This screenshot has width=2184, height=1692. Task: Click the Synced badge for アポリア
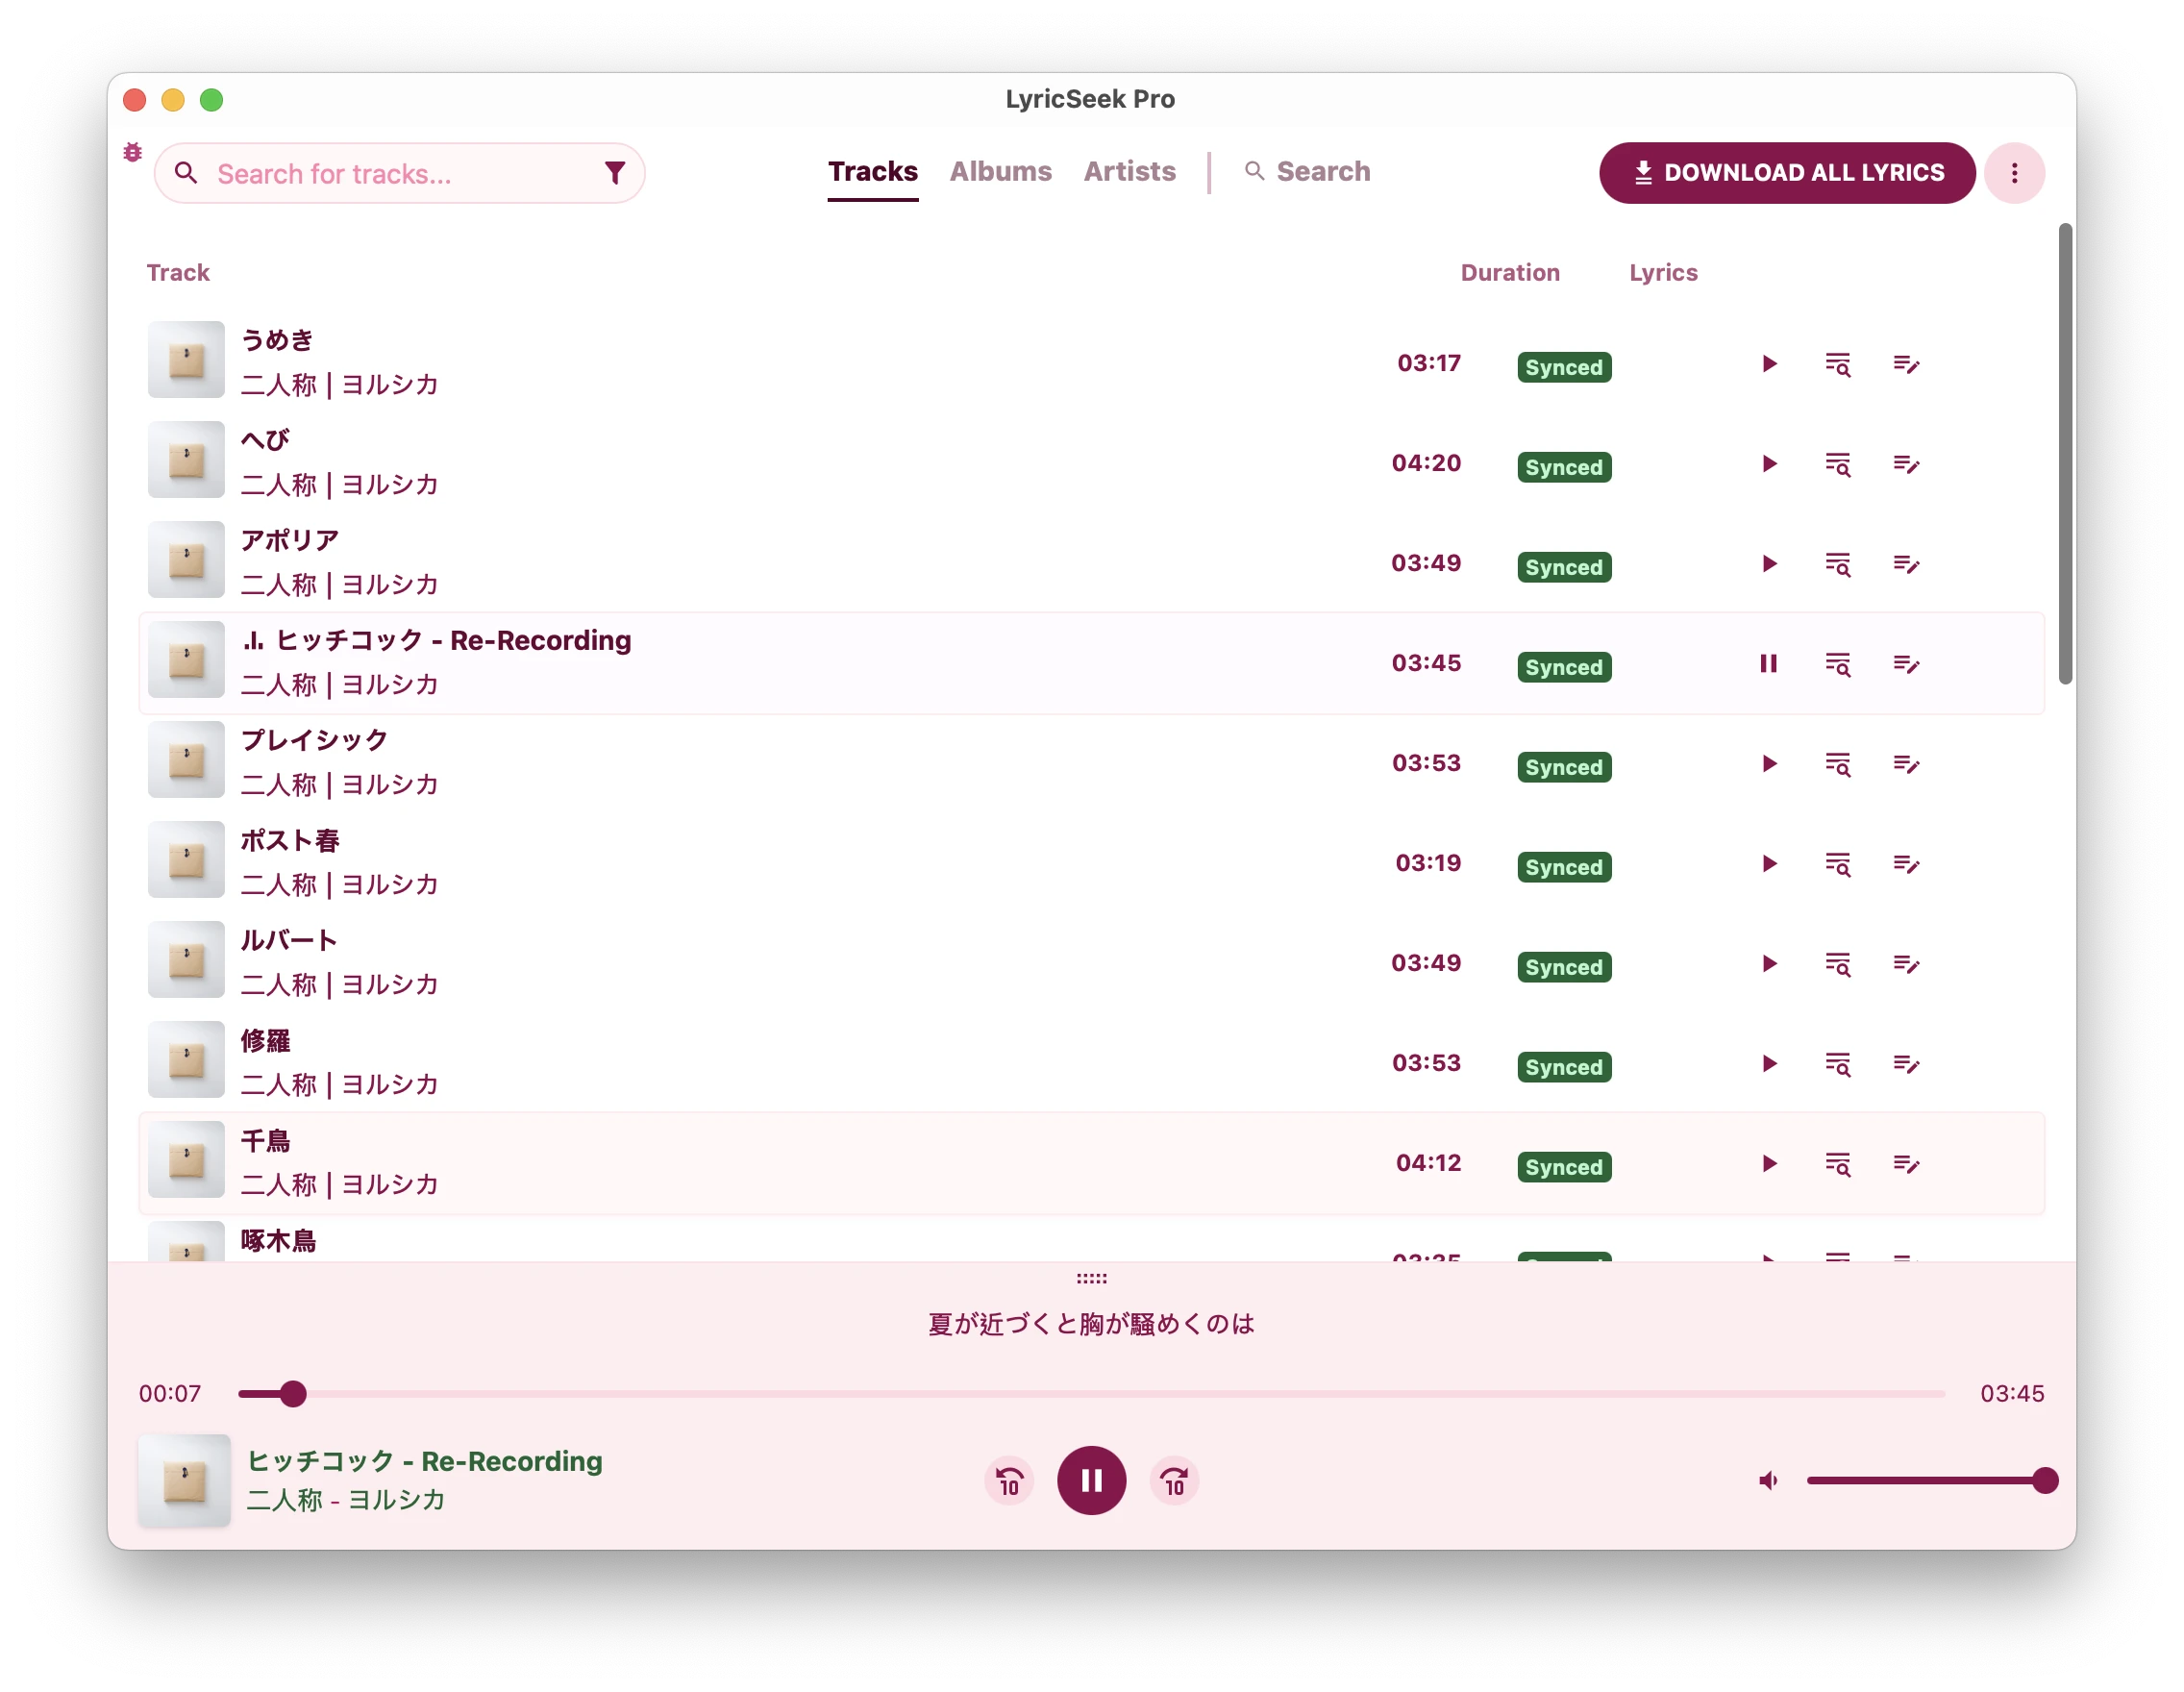1563,567
